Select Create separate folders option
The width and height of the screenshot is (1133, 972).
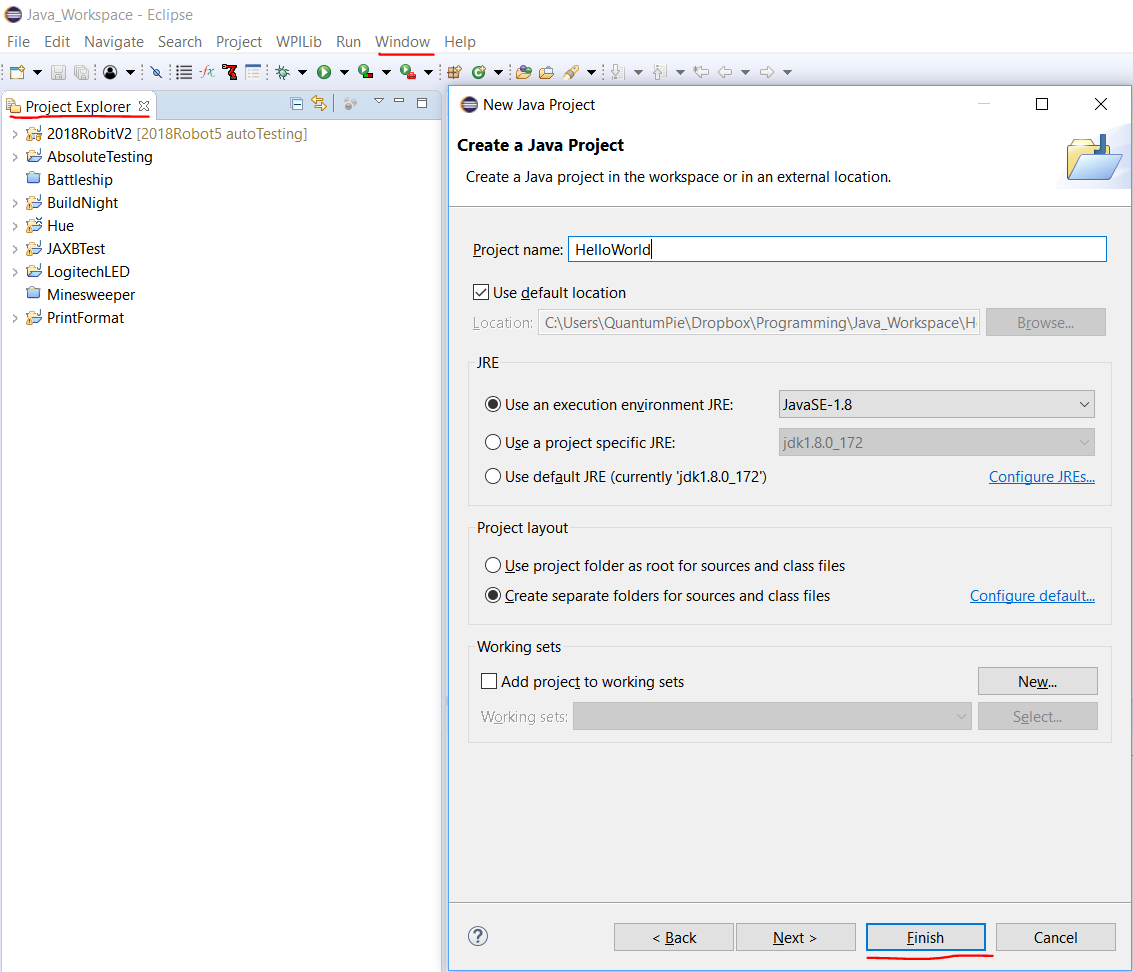[493, 595]
